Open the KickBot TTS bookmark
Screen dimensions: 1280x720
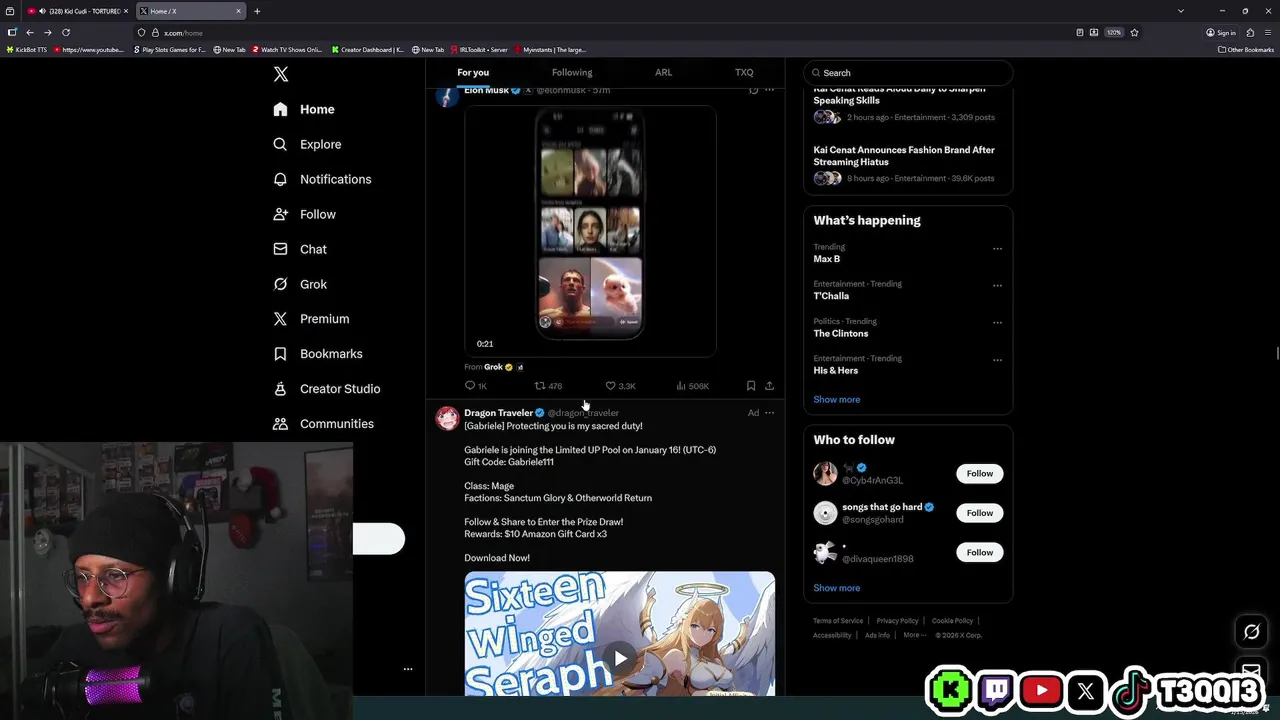tap(27, 49)
